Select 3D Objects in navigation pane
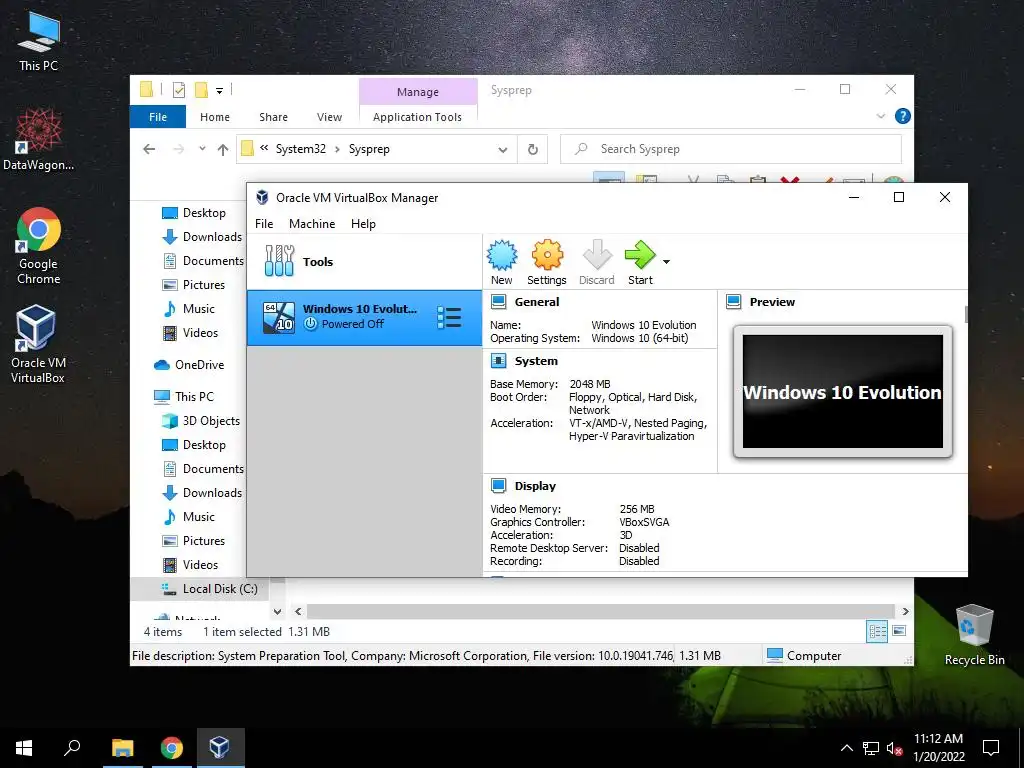The image size is (1024, 768). 201,421
